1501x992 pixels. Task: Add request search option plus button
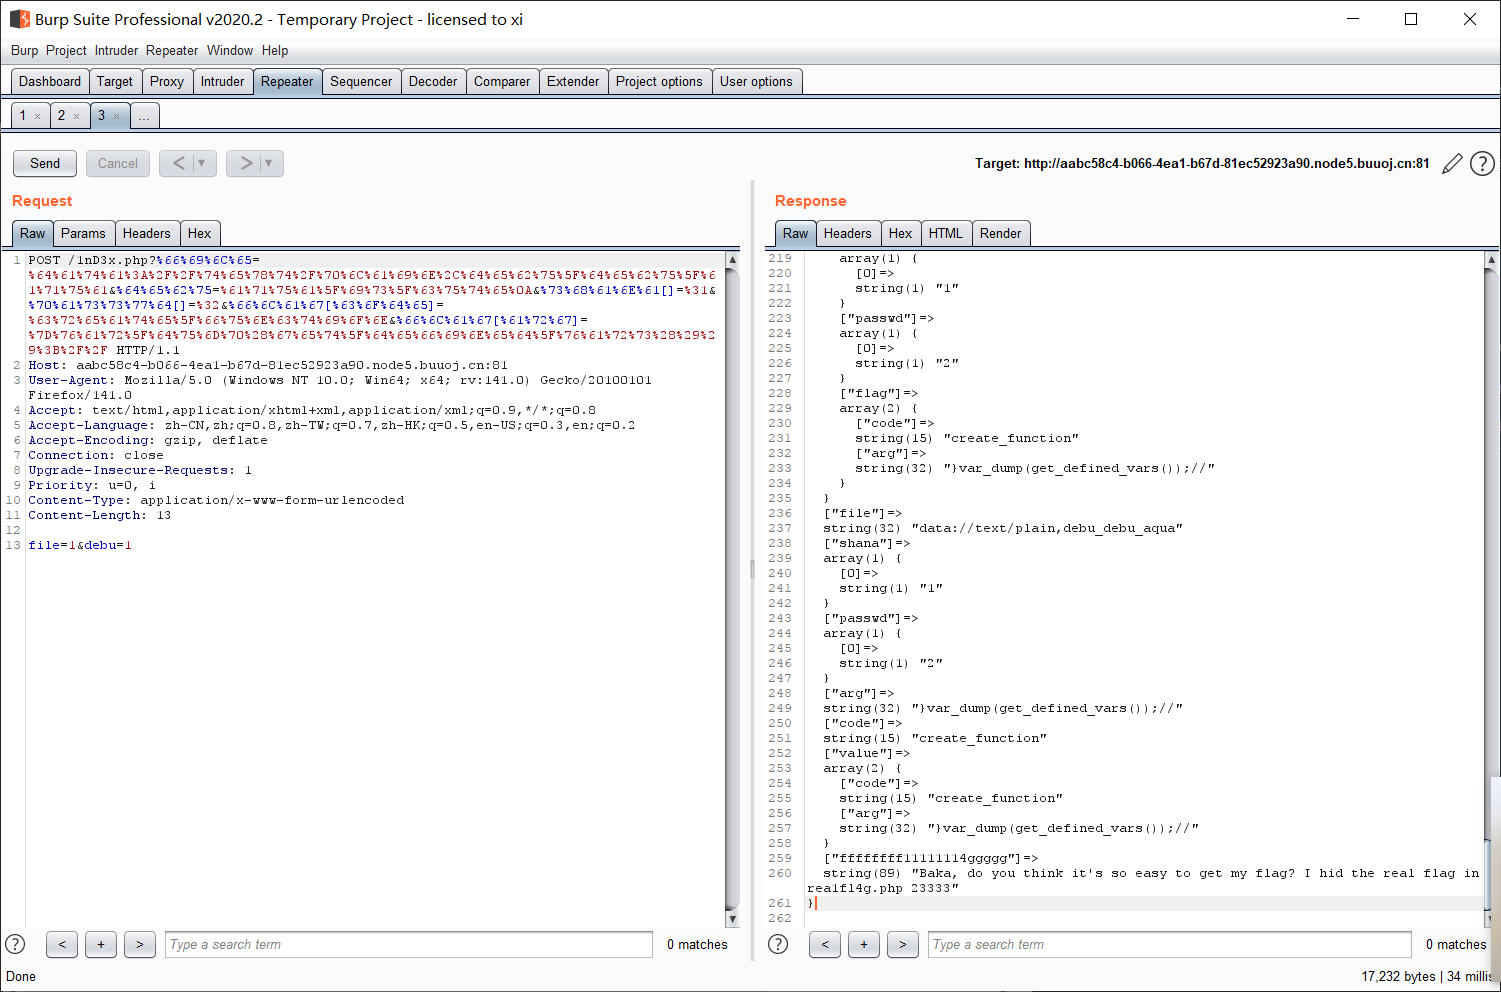click(101, 944)
